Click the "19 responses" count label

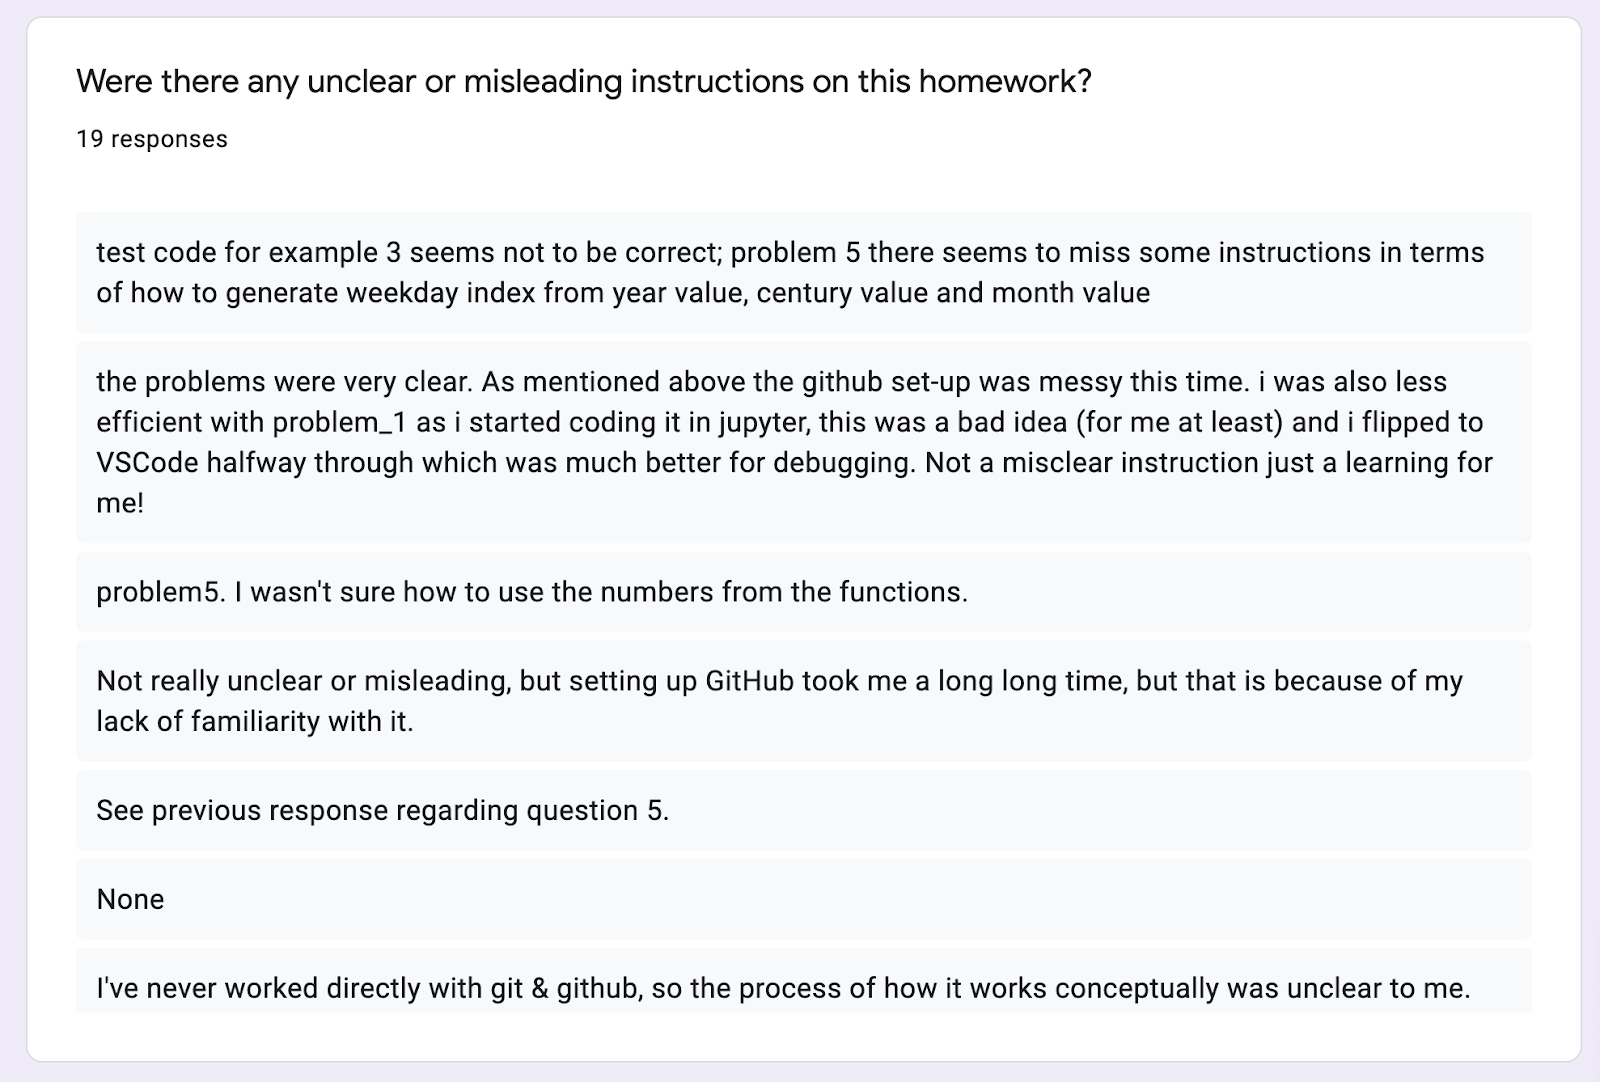pyautogui.click(x=152, y=139)
